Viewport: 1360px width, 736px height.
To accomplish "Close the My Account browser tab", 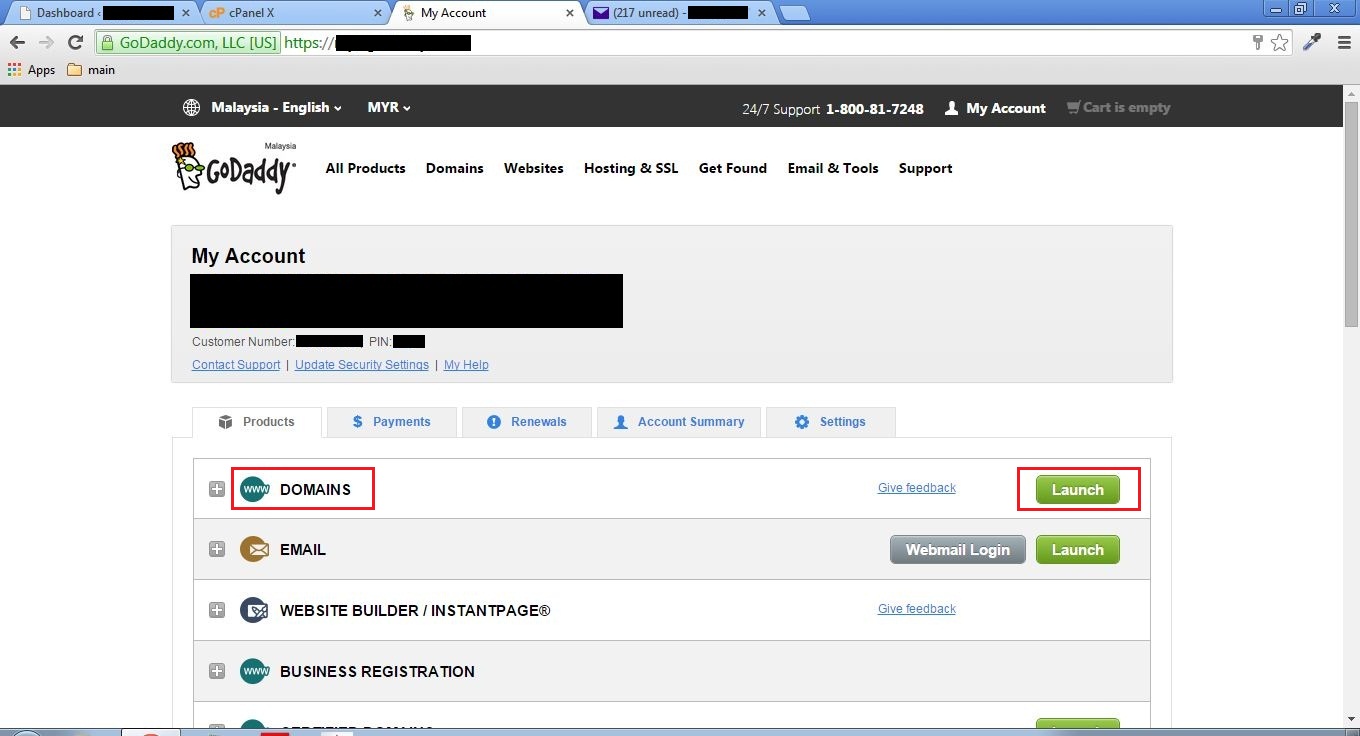I will tap(569, 13).
